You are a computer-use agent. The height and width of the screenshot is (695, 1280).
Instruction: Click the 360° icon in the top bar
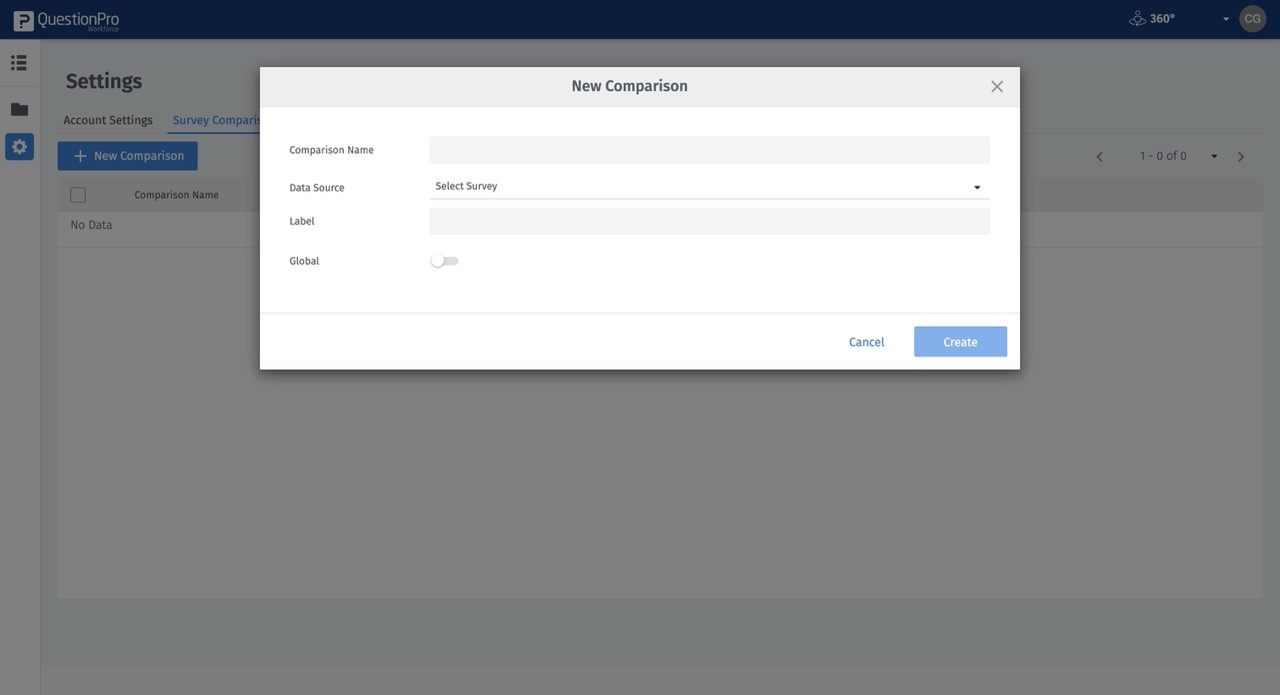1137,17
